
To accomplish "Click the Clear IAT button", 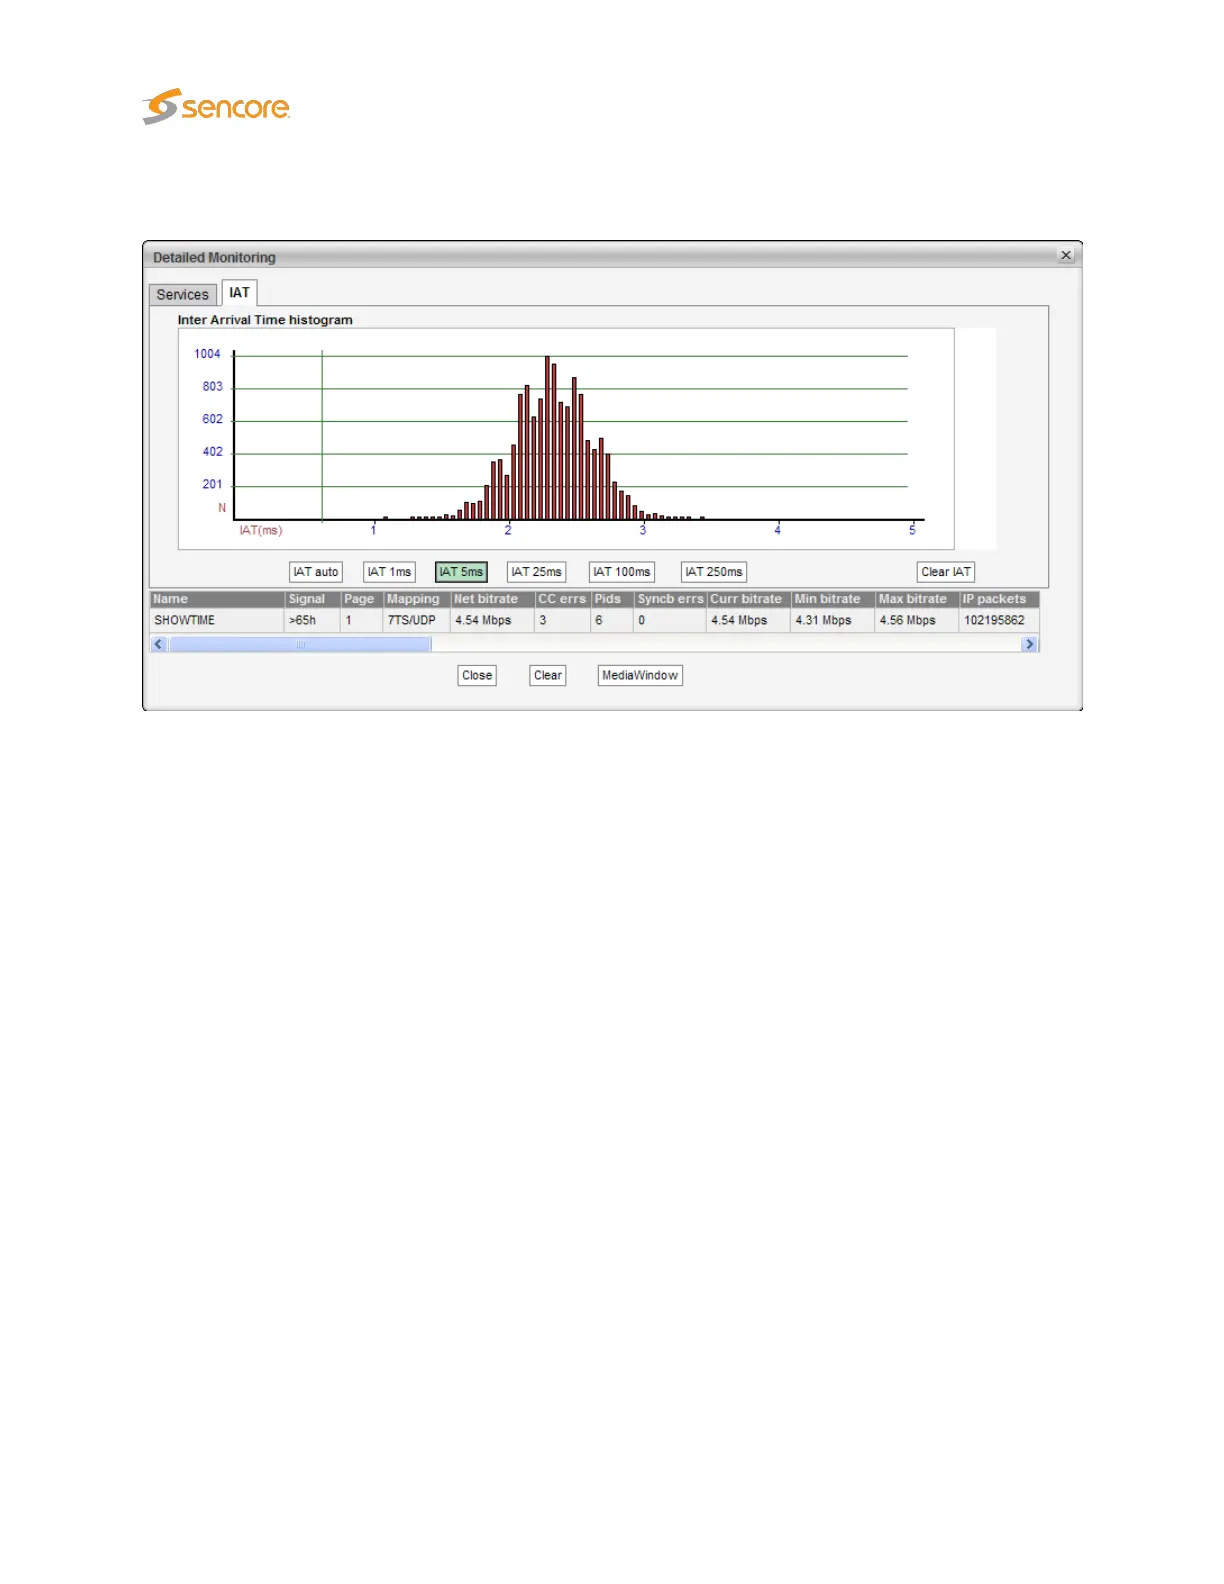I will click(946, 572).
